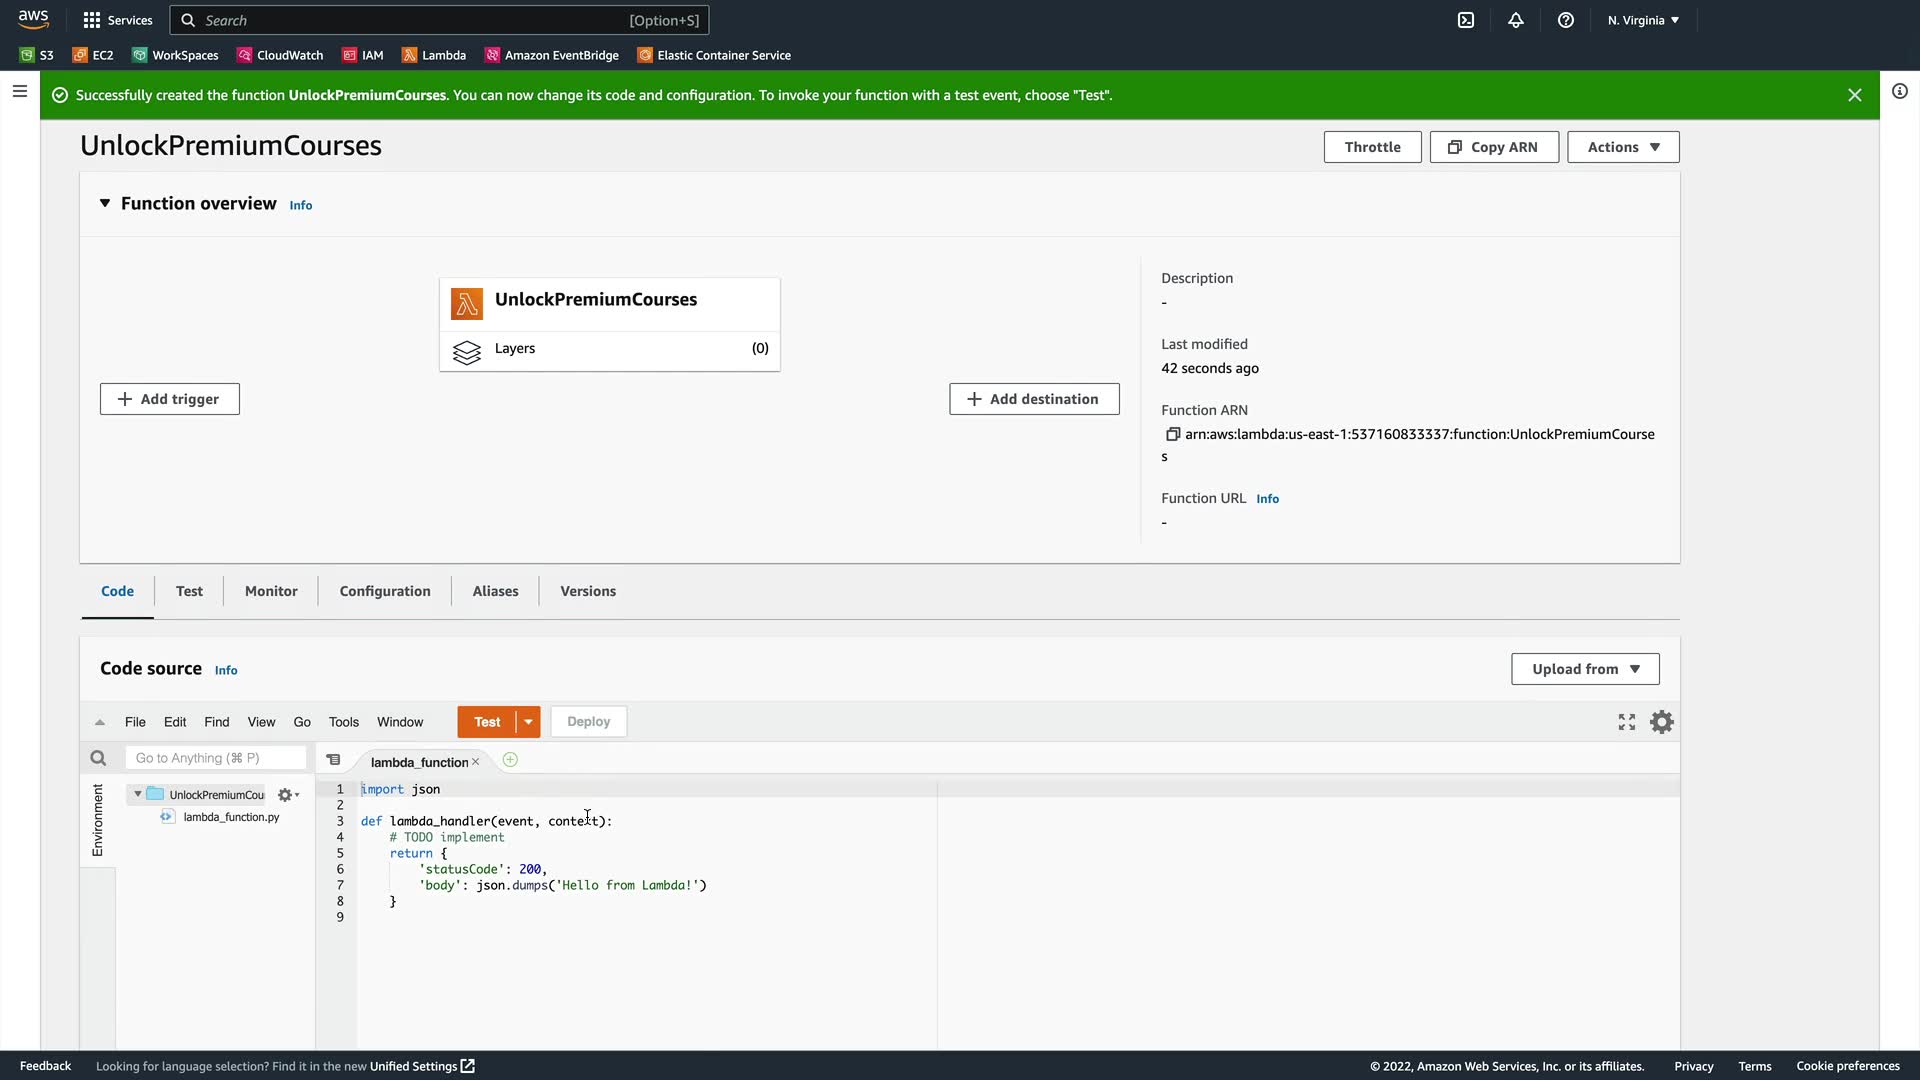Open the help question mark icon
This screenshot has height=1080, width=1920.
1566,20
